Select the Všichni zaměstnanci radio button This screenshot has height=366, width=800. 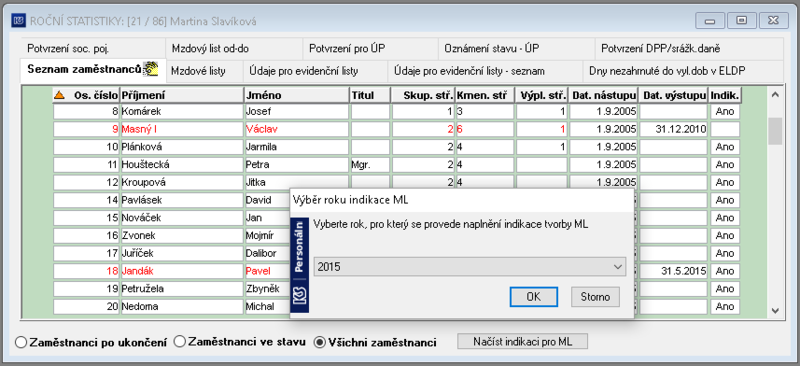point(320,343)
